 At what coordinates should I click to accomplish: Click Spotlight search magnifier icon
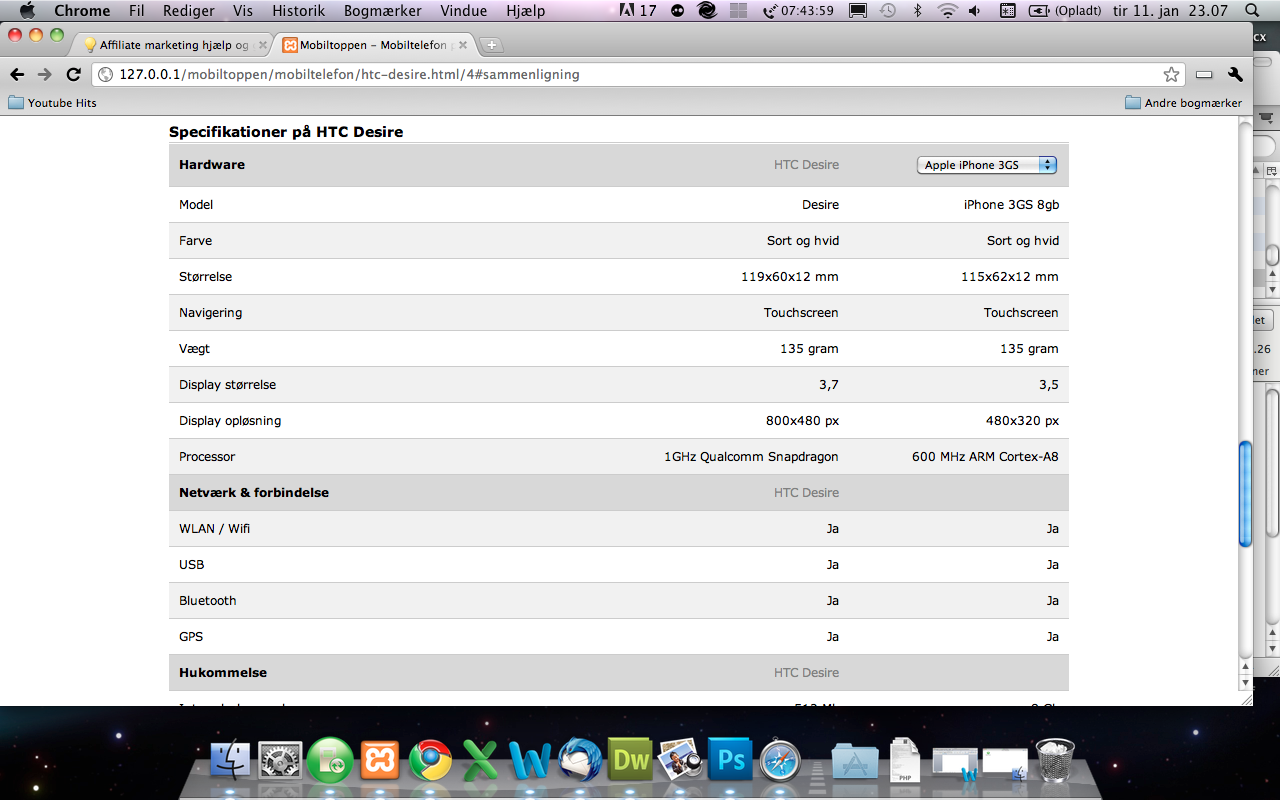(x=1251, y=11)
